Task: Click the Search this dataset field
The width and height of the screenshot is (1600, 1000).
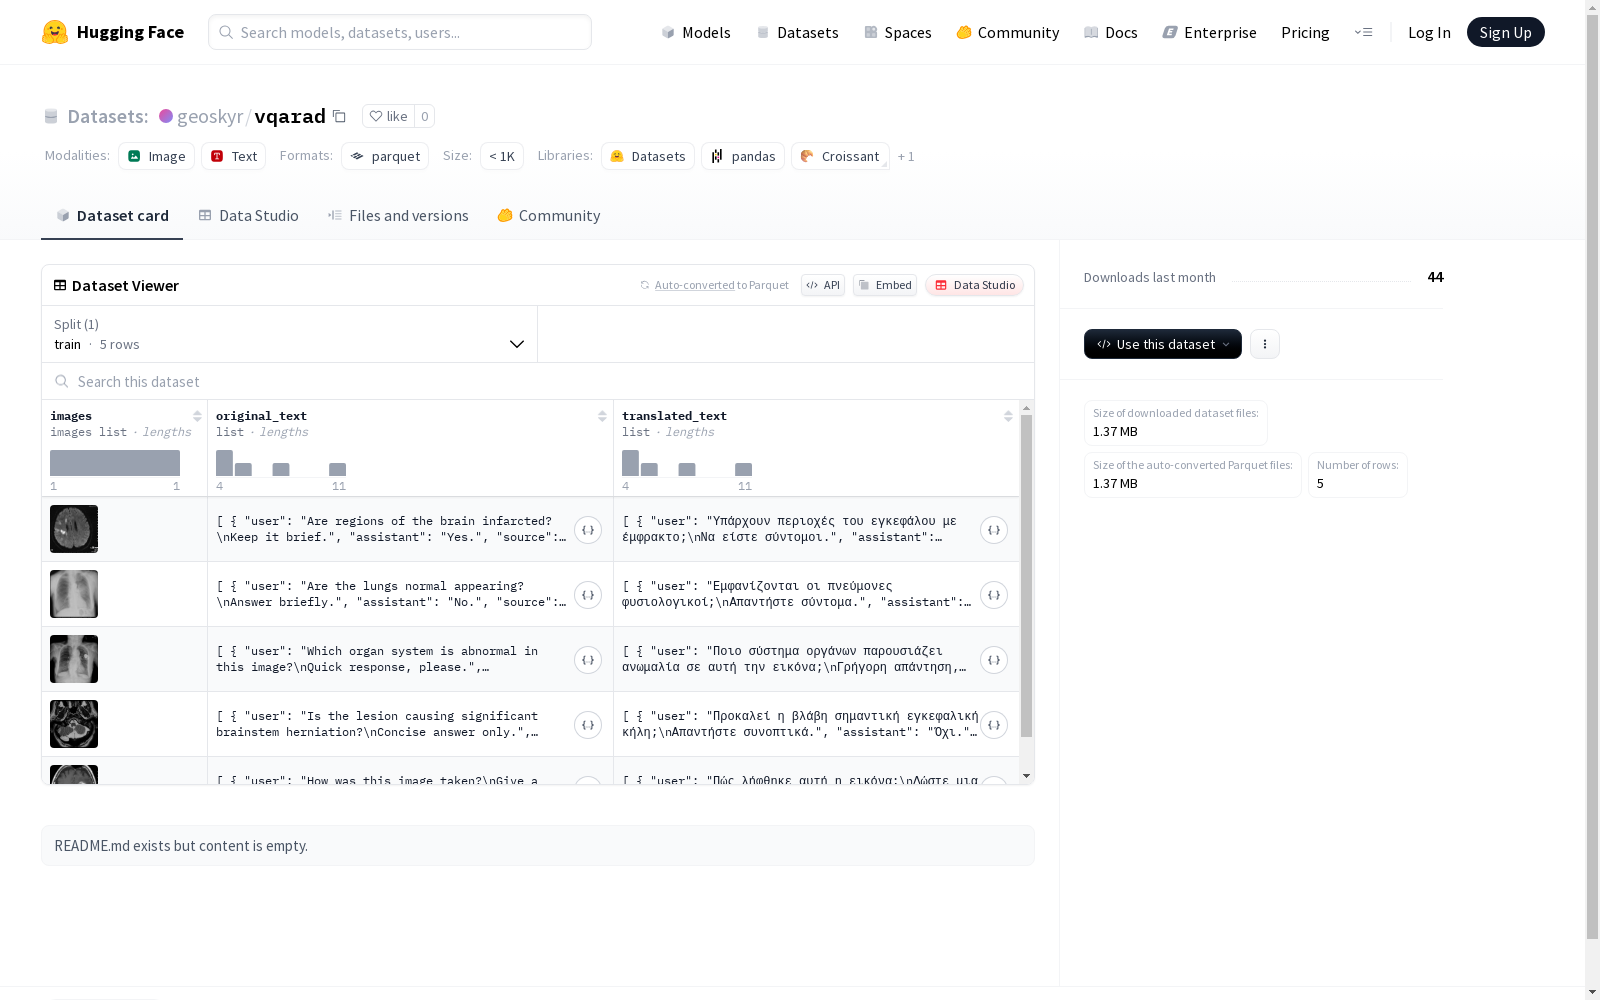Action: [538, 381]
